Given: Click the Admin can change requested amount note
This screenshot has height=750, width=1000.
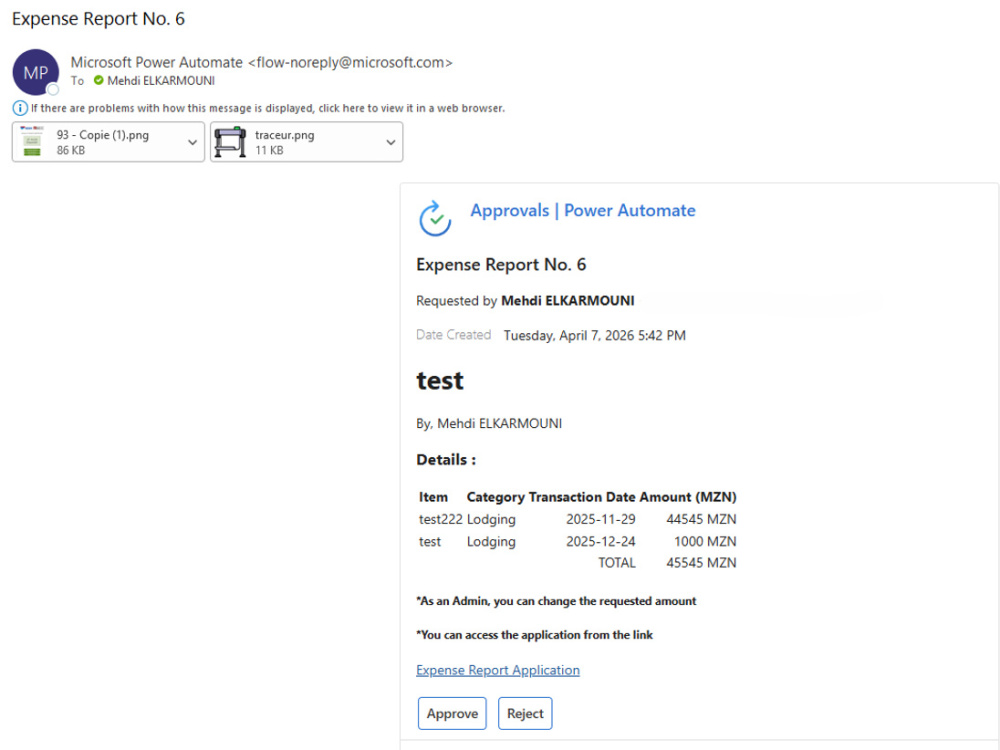Looking at the screenshot, I should [556, 601].
